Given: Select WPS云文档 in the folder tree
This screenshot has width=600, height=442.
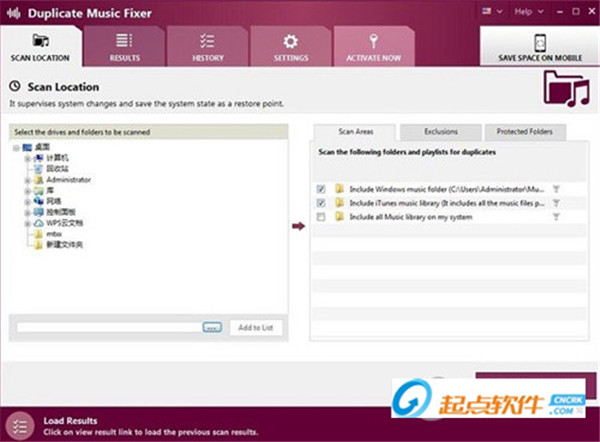Looking at the screenshot, I should pyautogui.click(x=65, y=223).
